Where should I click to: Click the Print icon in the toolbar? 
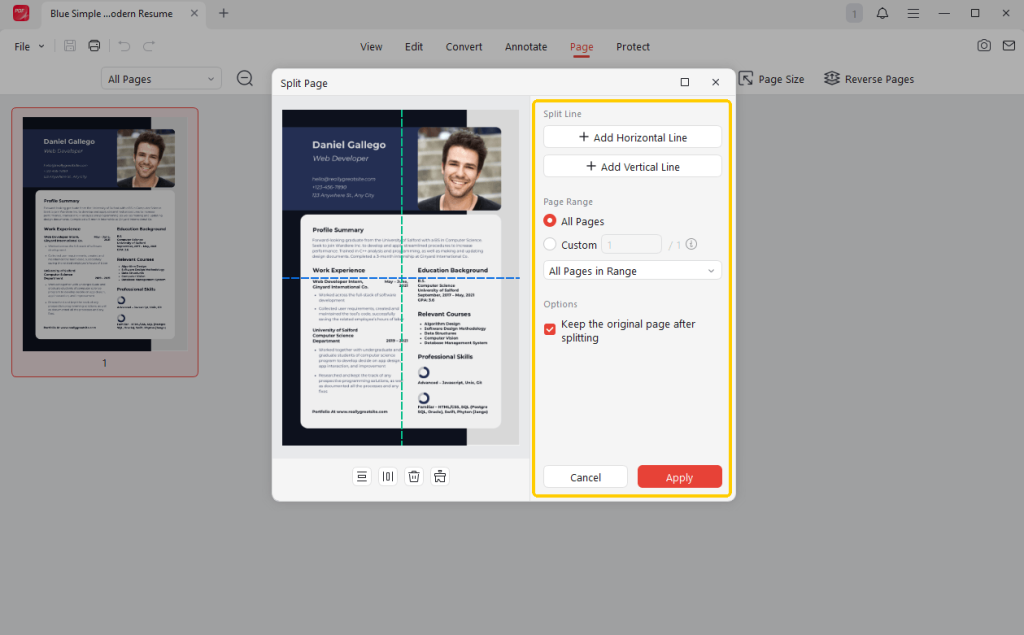[93, 45]
